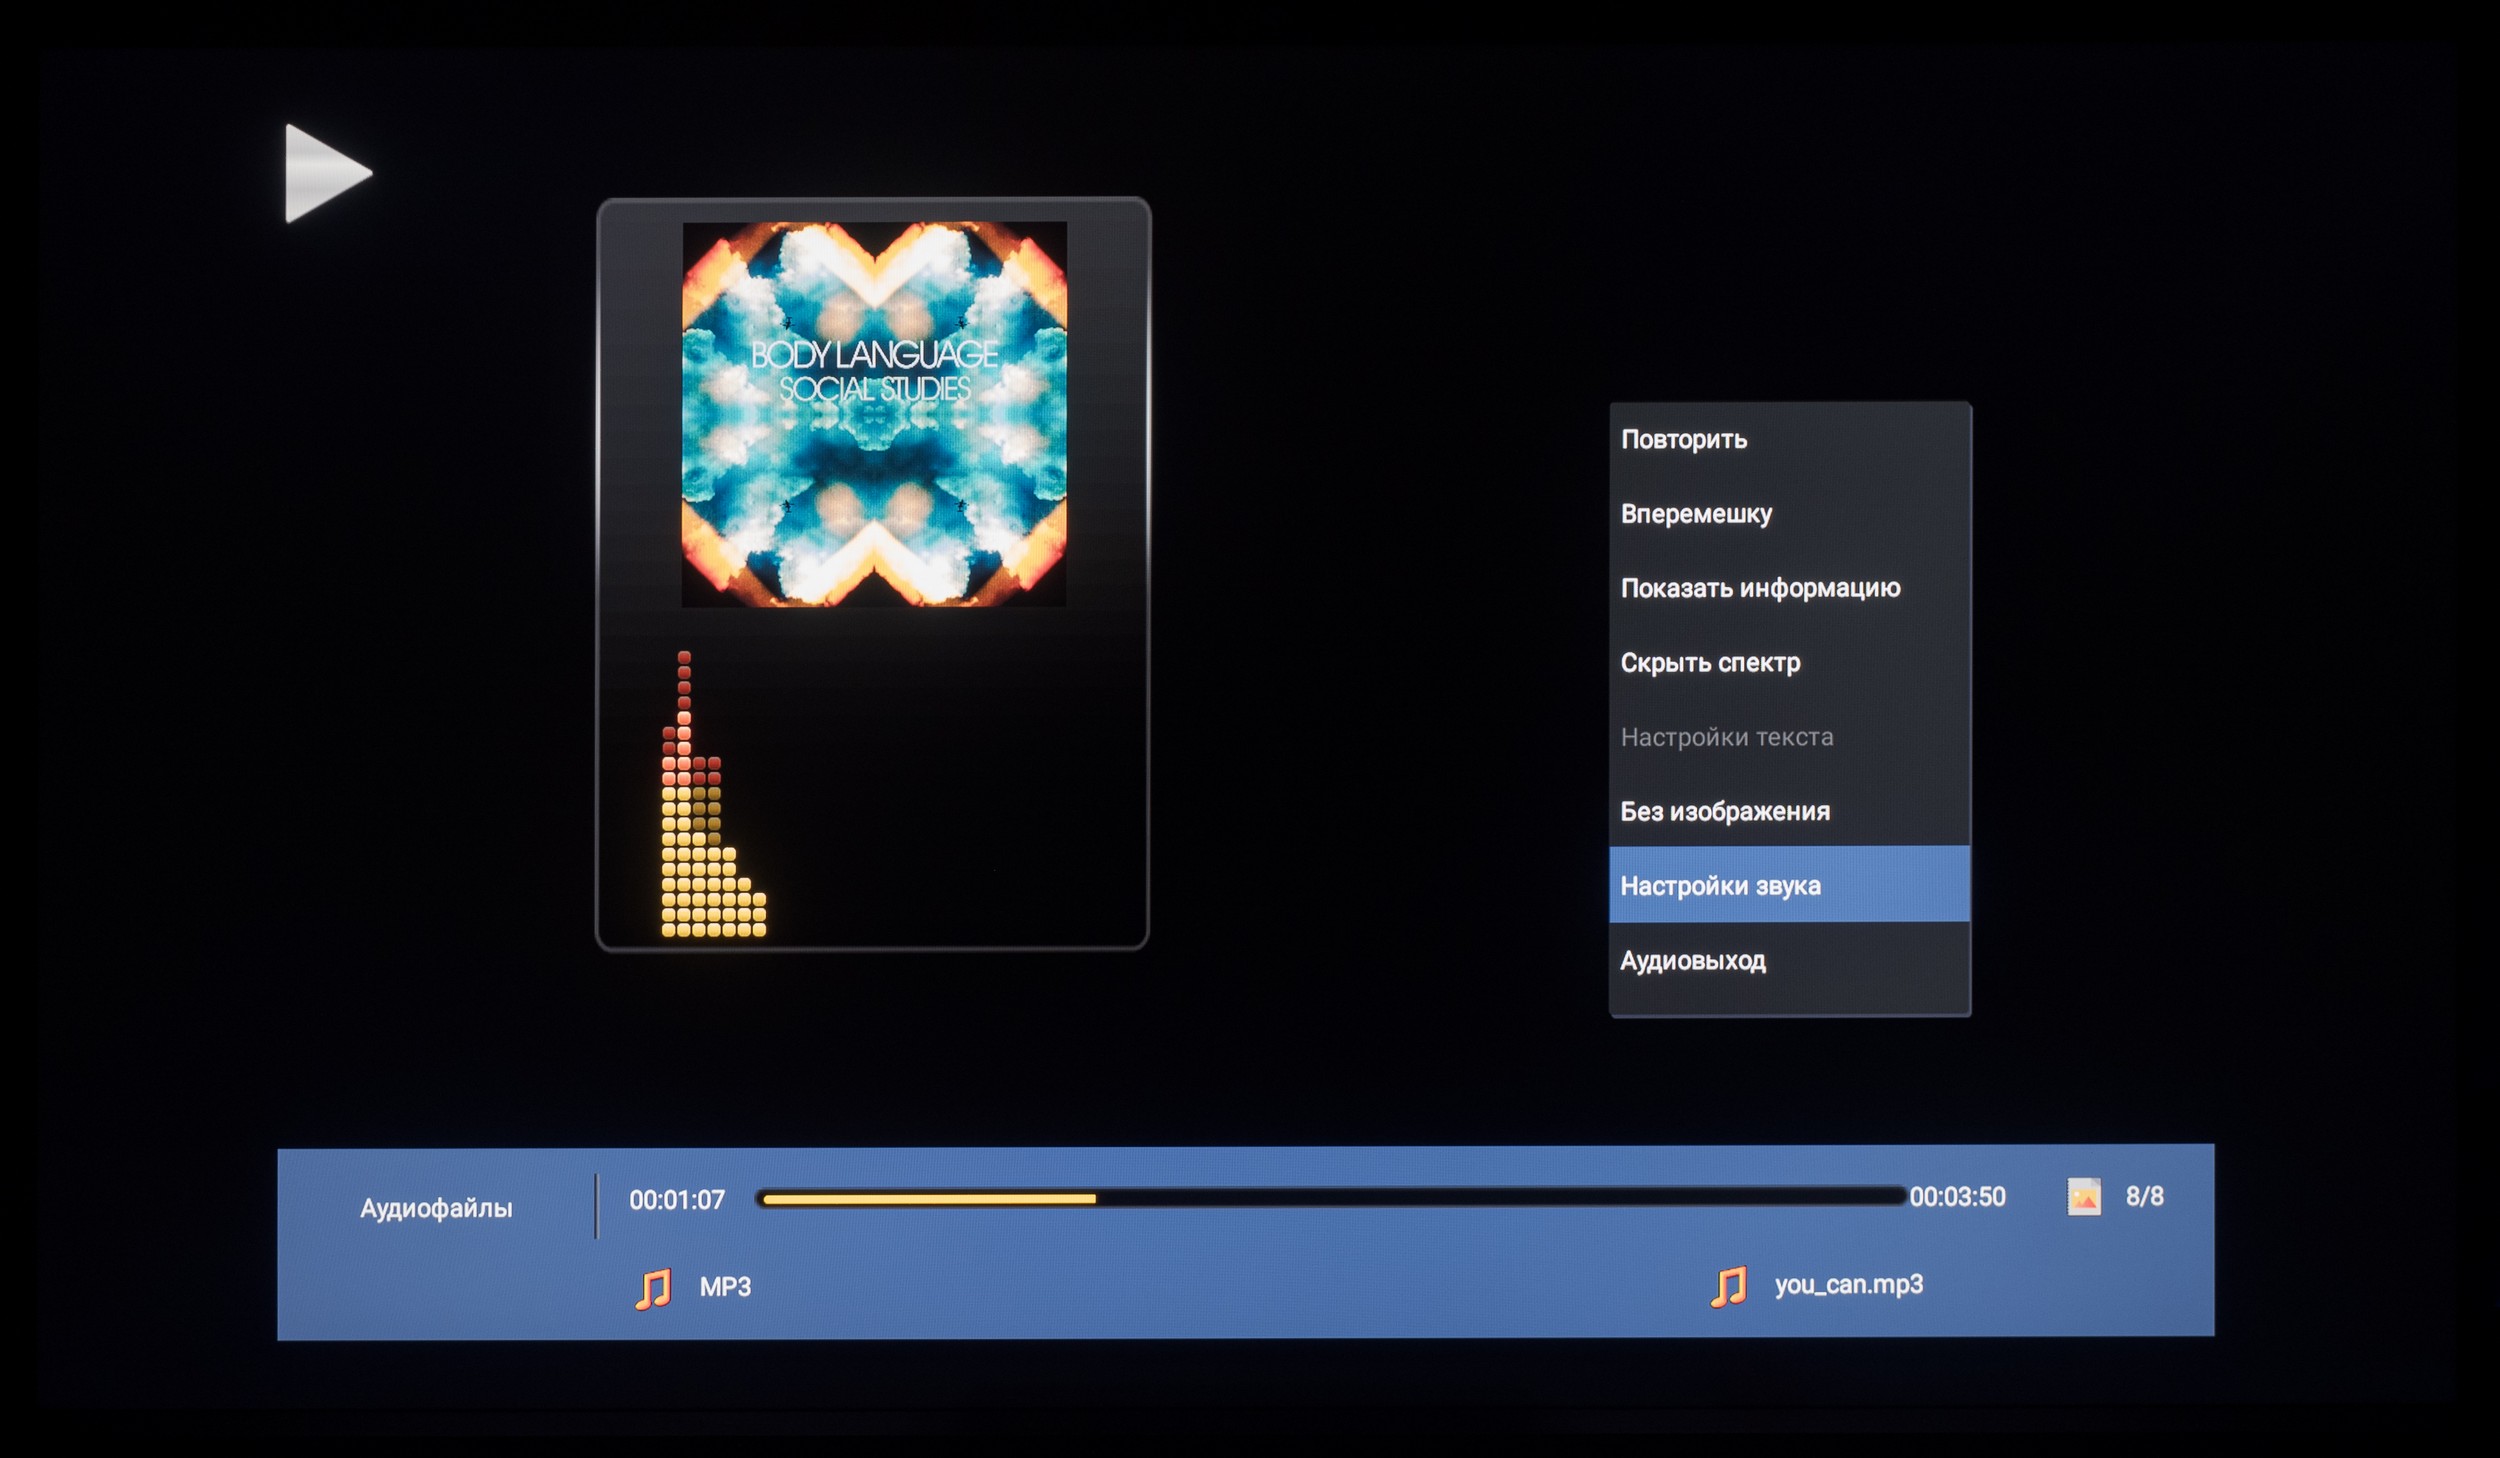Click the picture icon next to 8/8
Viewport: 2500px width, 1458px height.
click(x=2084, y=1197)
